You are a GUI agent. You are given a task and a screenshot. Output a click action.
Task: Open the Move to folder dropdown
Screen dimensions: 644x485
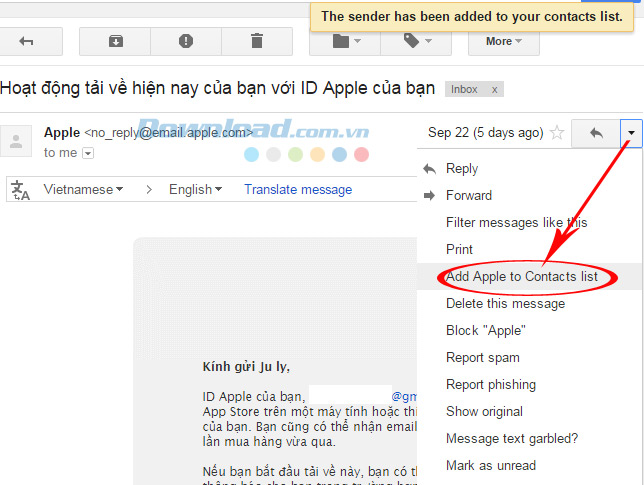[x=345, y=41]
